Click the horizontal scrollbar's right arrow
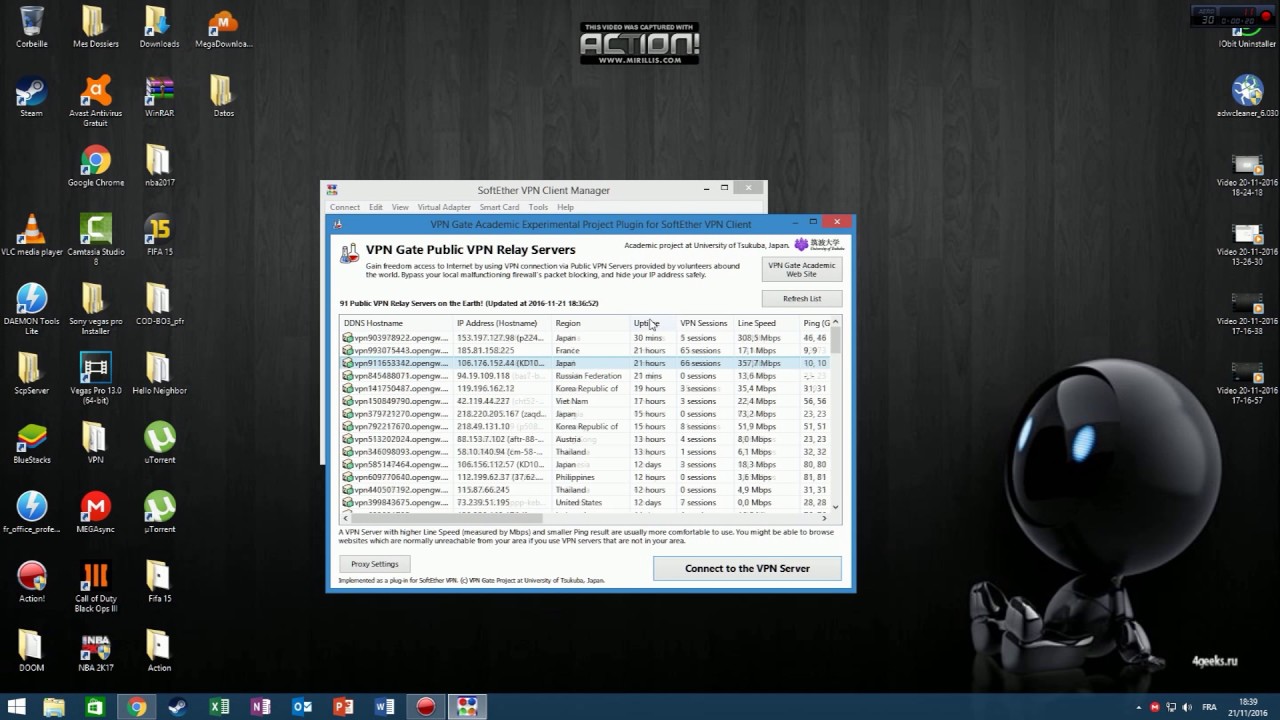The height and width of the screenshot is (720, 1280). (825, 518)
